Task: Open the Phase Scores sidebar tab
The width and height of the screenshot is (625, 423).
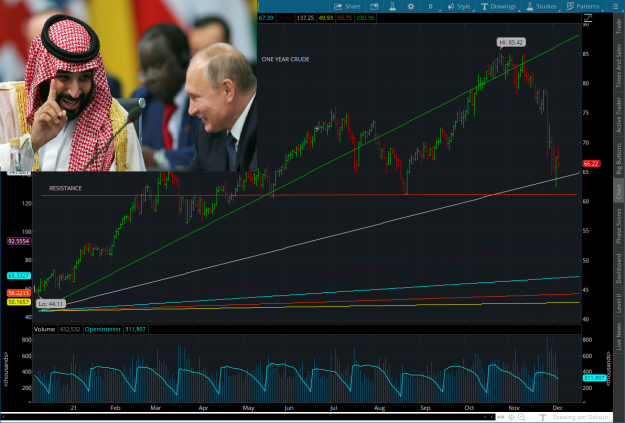Action: [619, 226]
